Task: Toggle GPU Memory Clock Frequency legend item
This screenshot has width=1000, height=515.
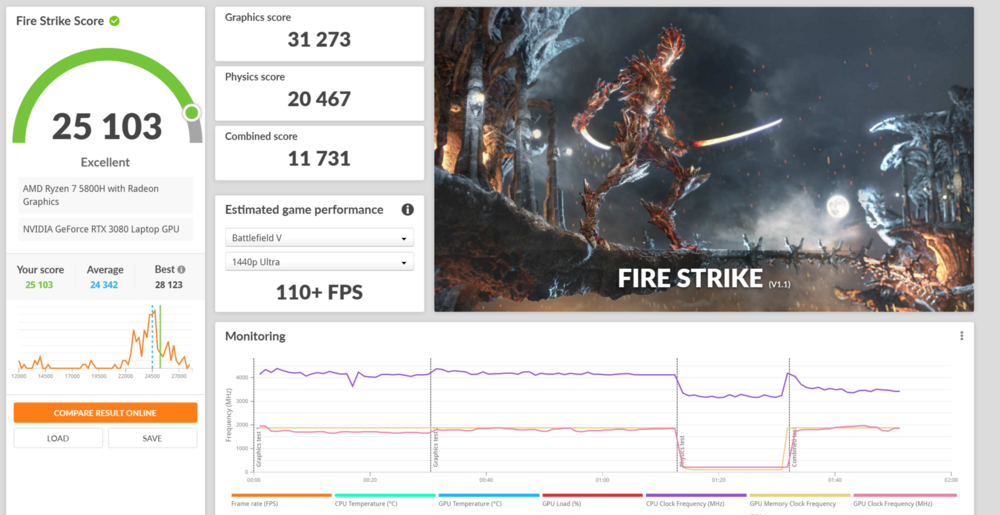Action: [x=799, y=504]
